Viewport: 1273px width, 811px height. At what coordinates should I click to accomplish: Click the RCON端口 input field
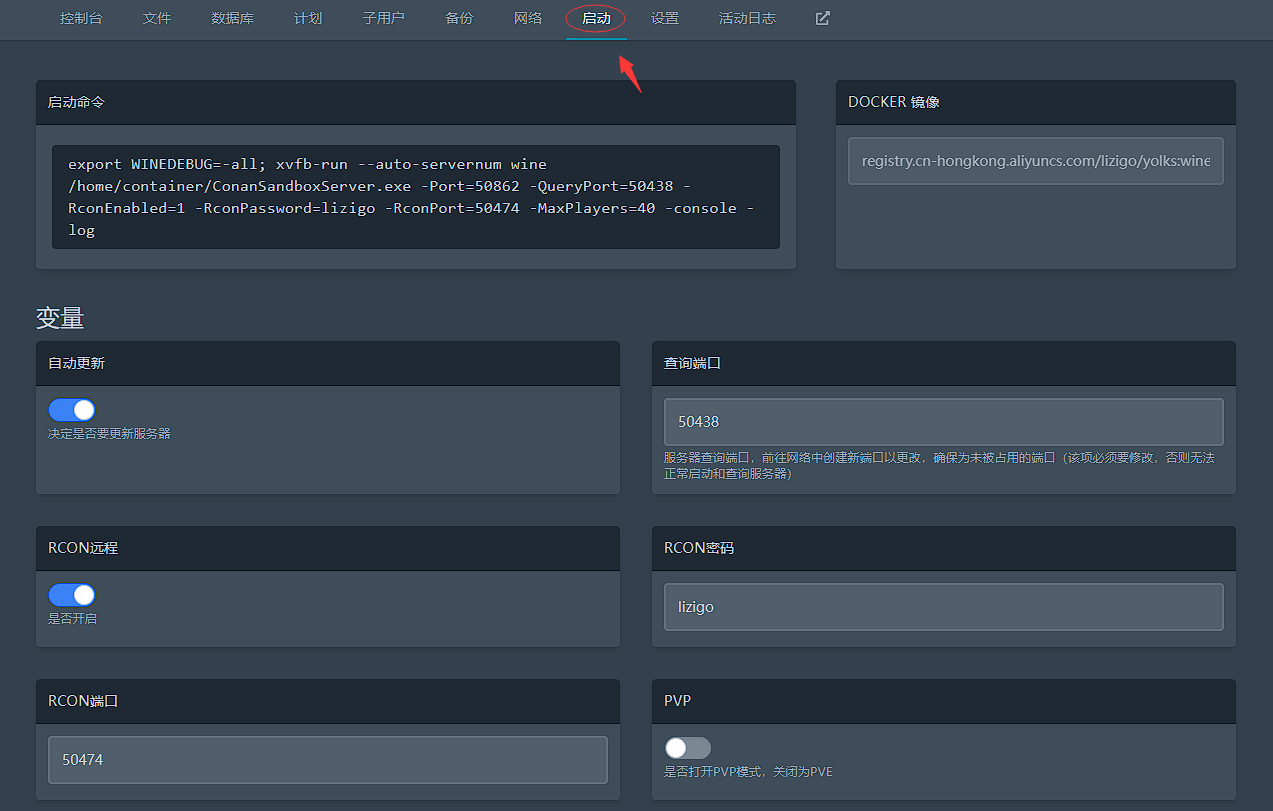point(328,760)
